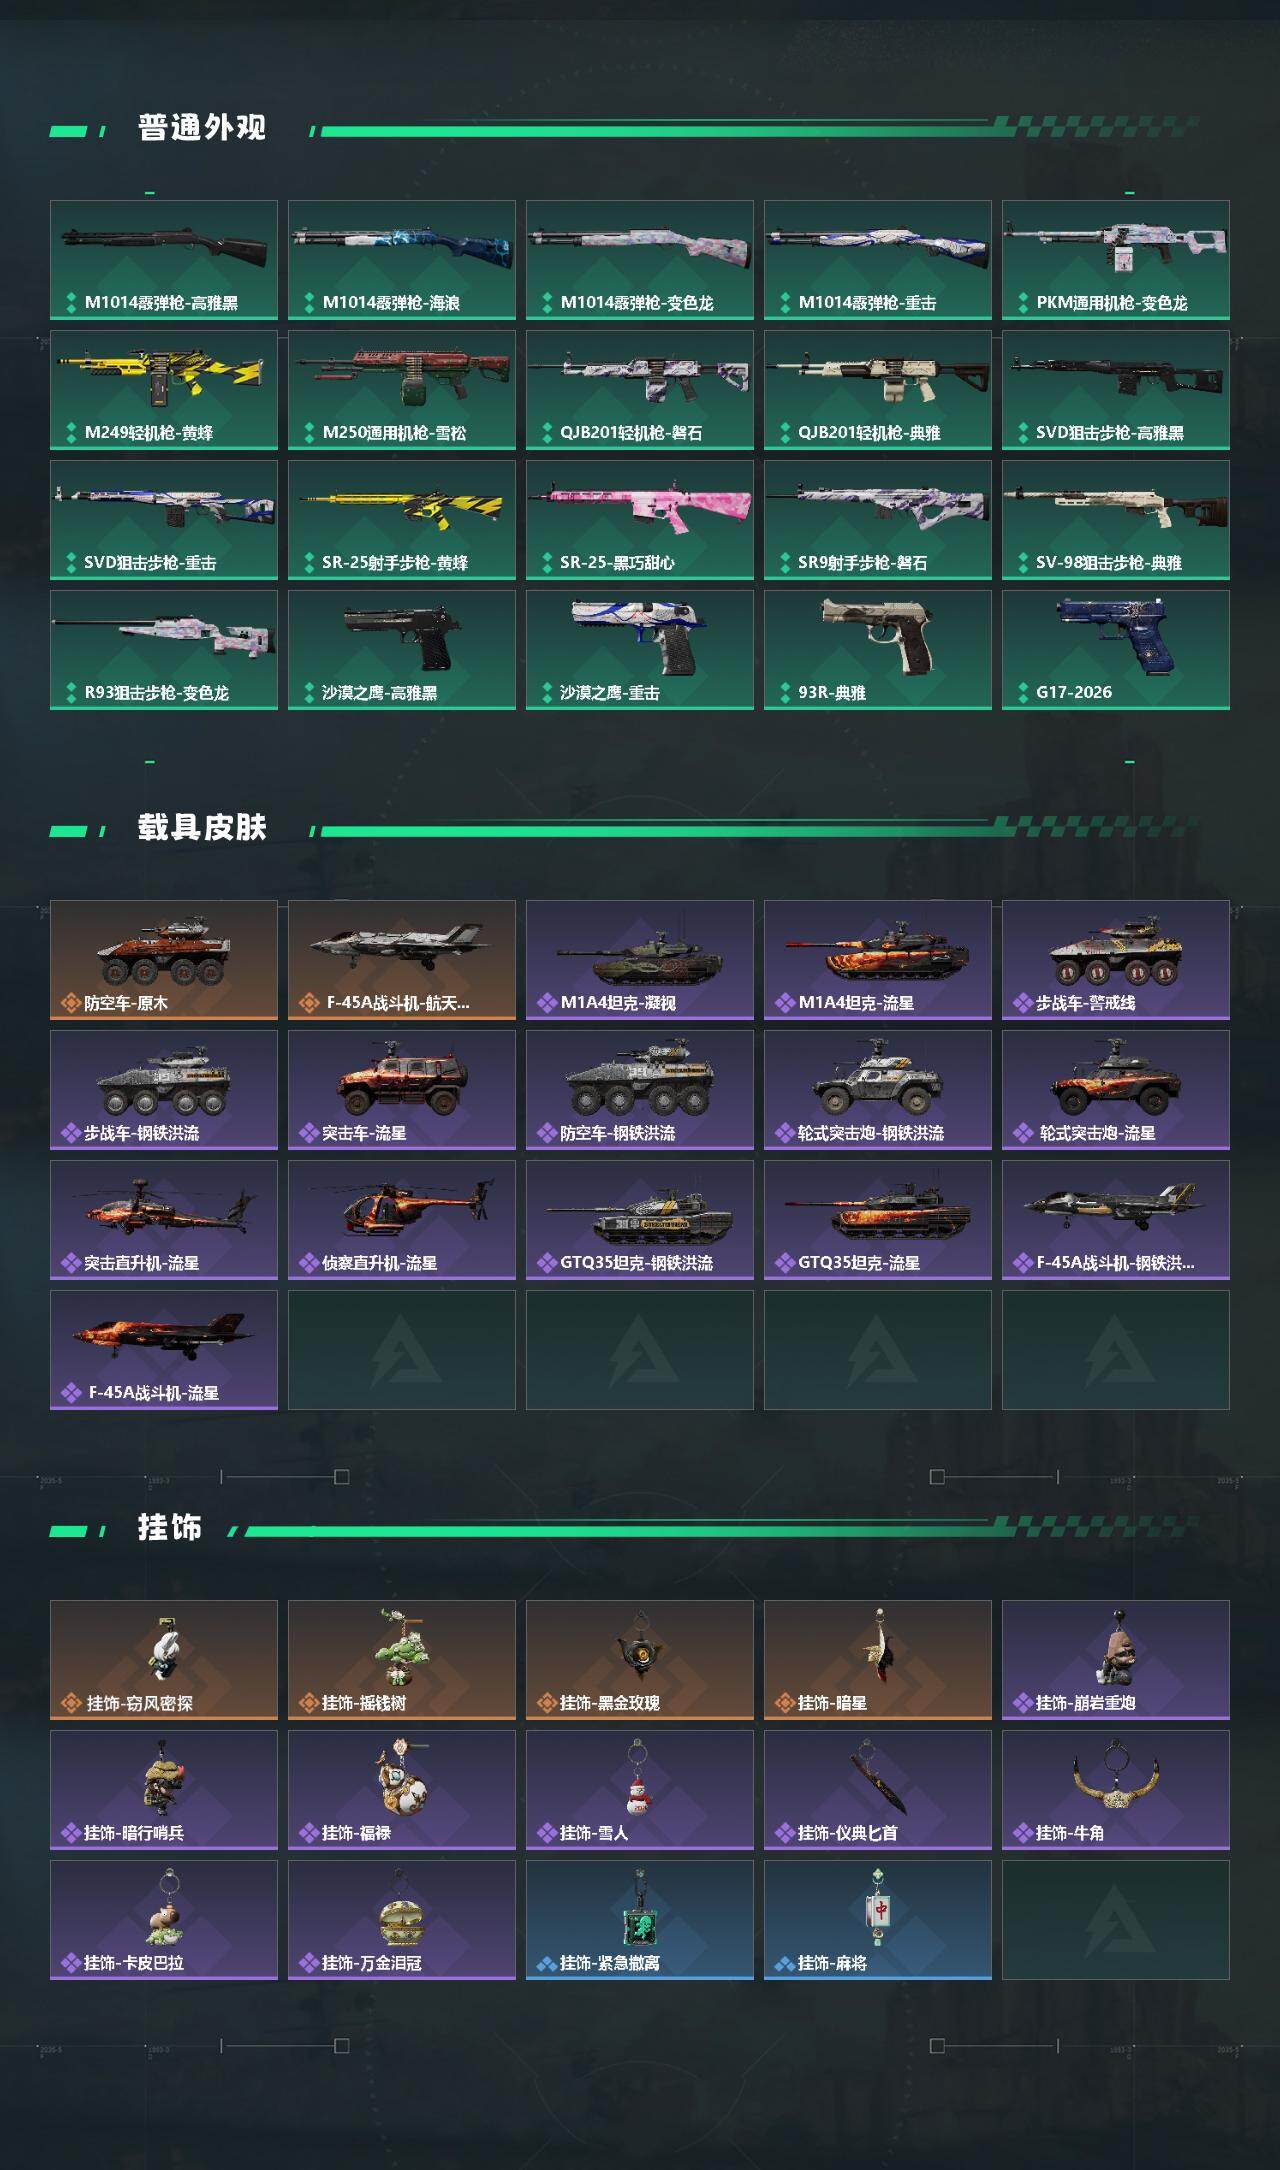Click the 挂饰-窃风密探 charm icon
This screenshot has height=2170, width=1280.
click(x=164, y=1660)
